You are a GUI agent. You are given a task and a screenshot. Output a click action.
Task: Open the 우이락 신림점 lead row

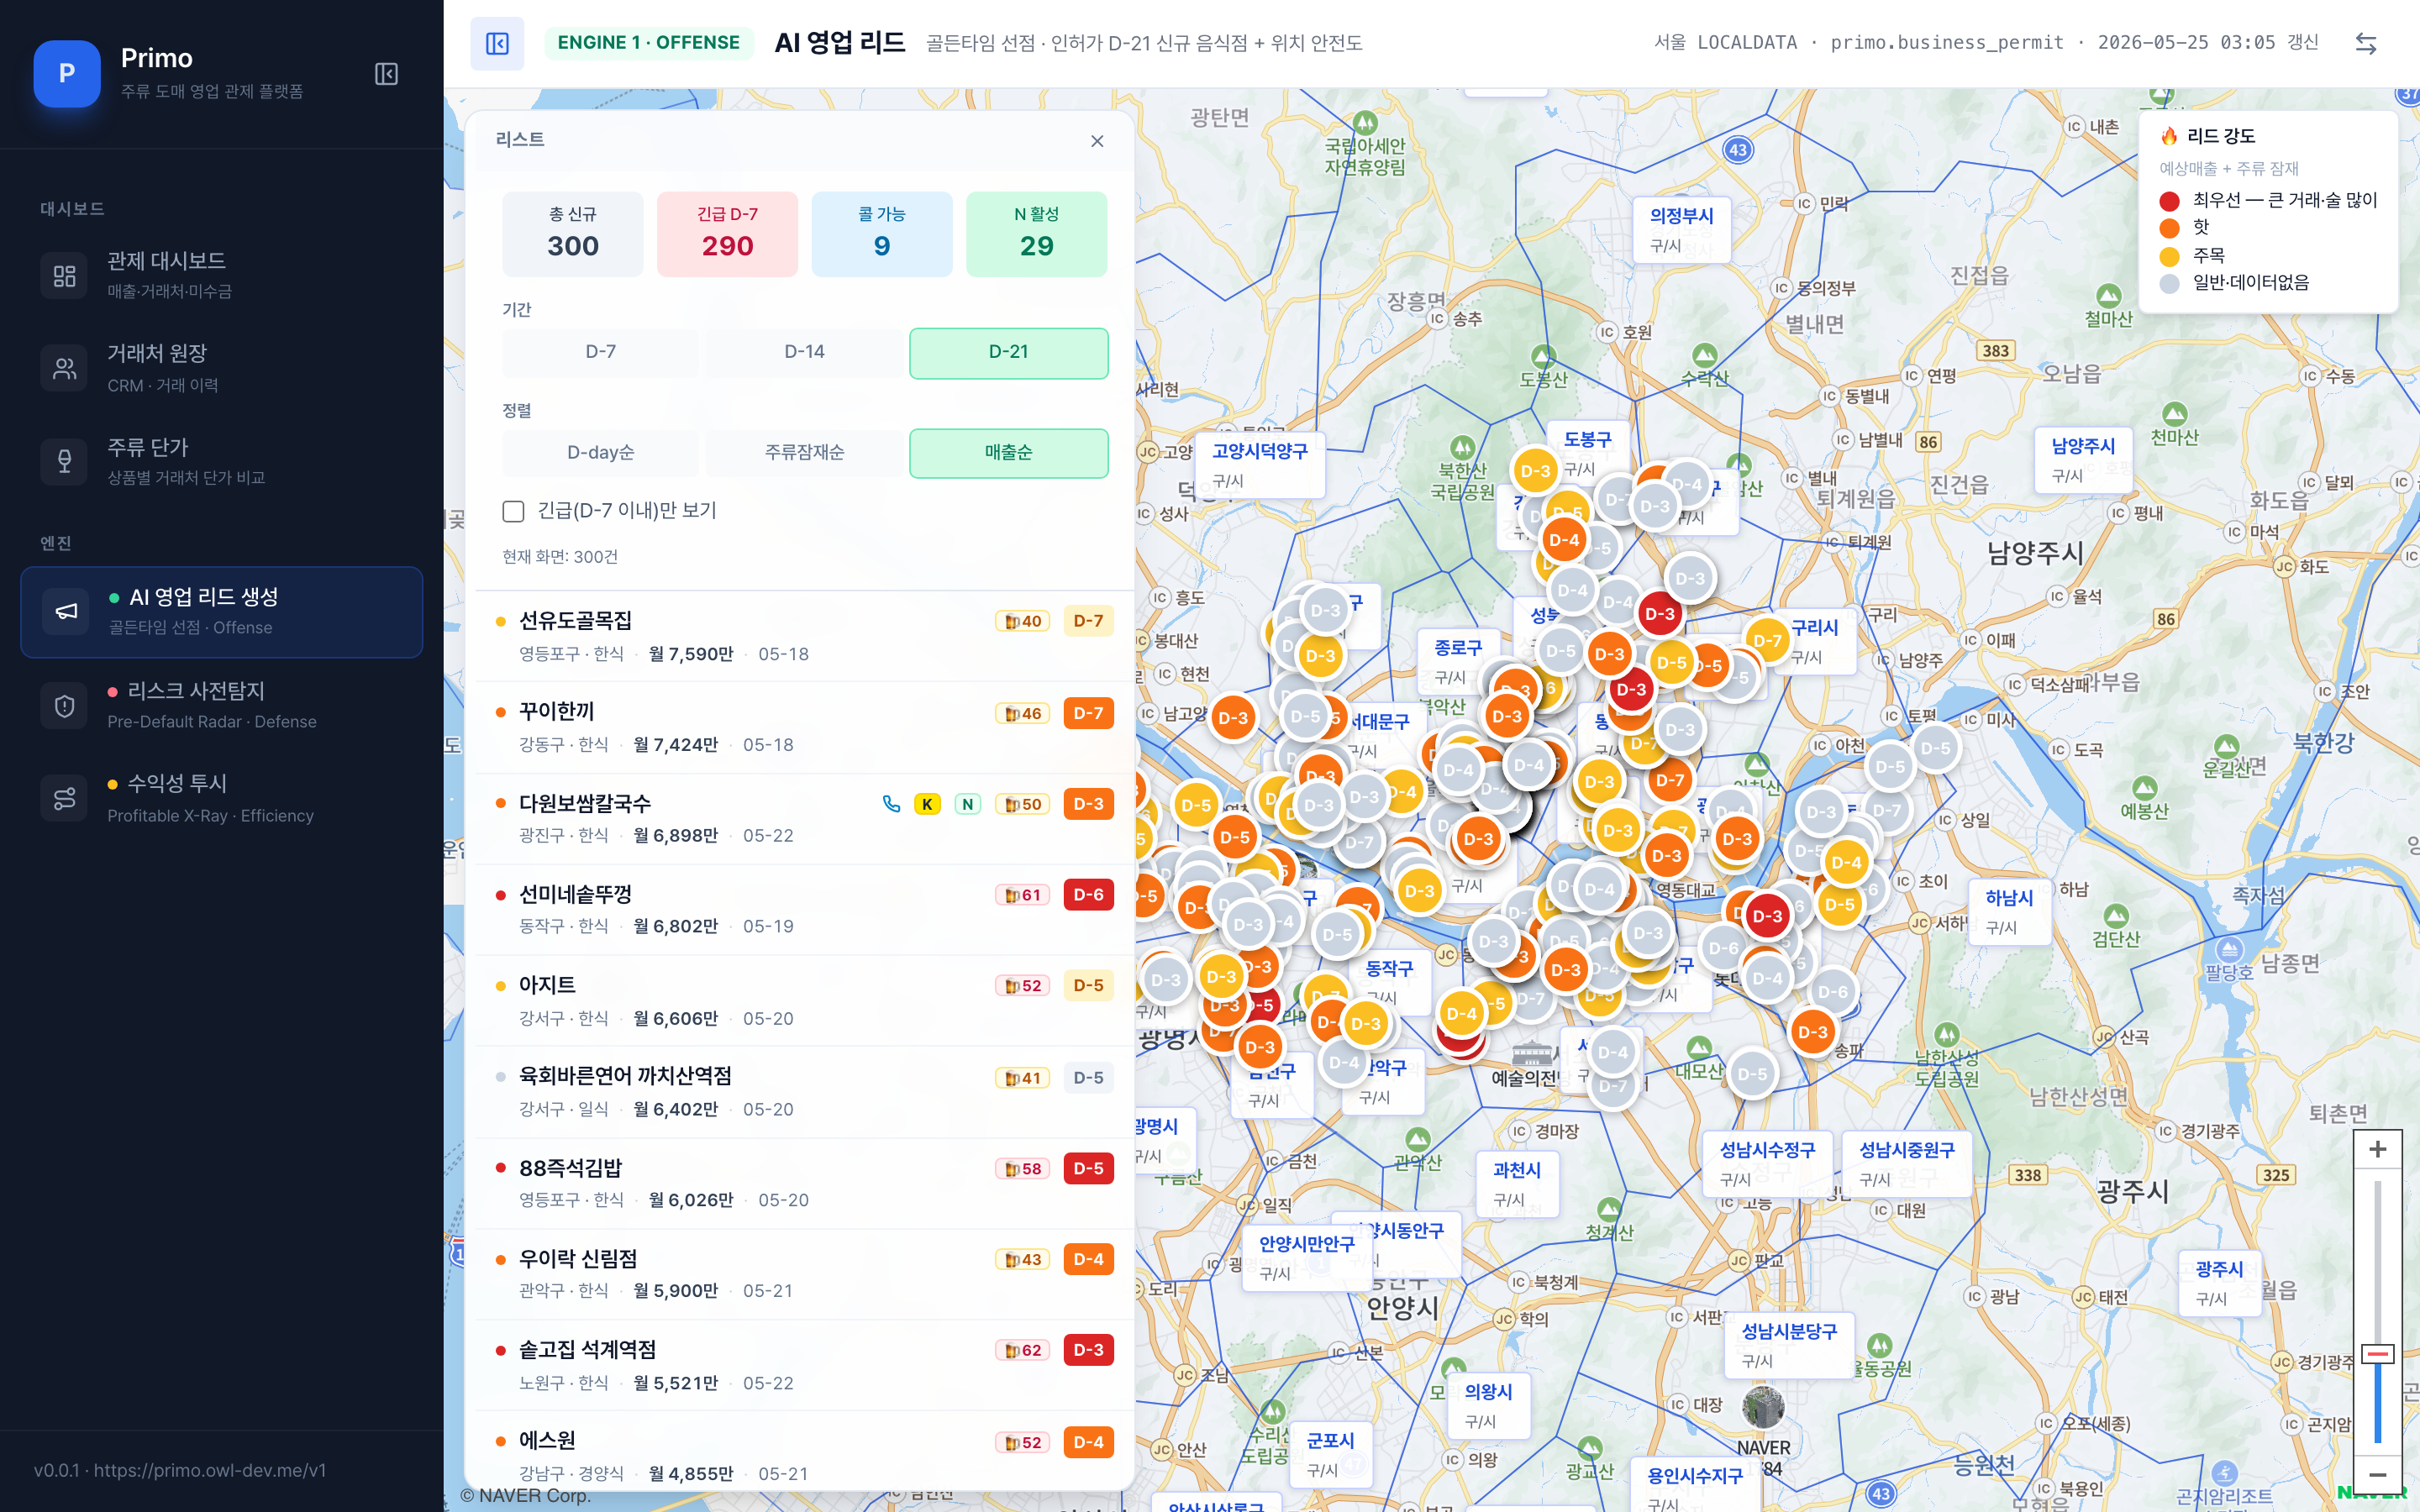click(x=804, y=1274)
